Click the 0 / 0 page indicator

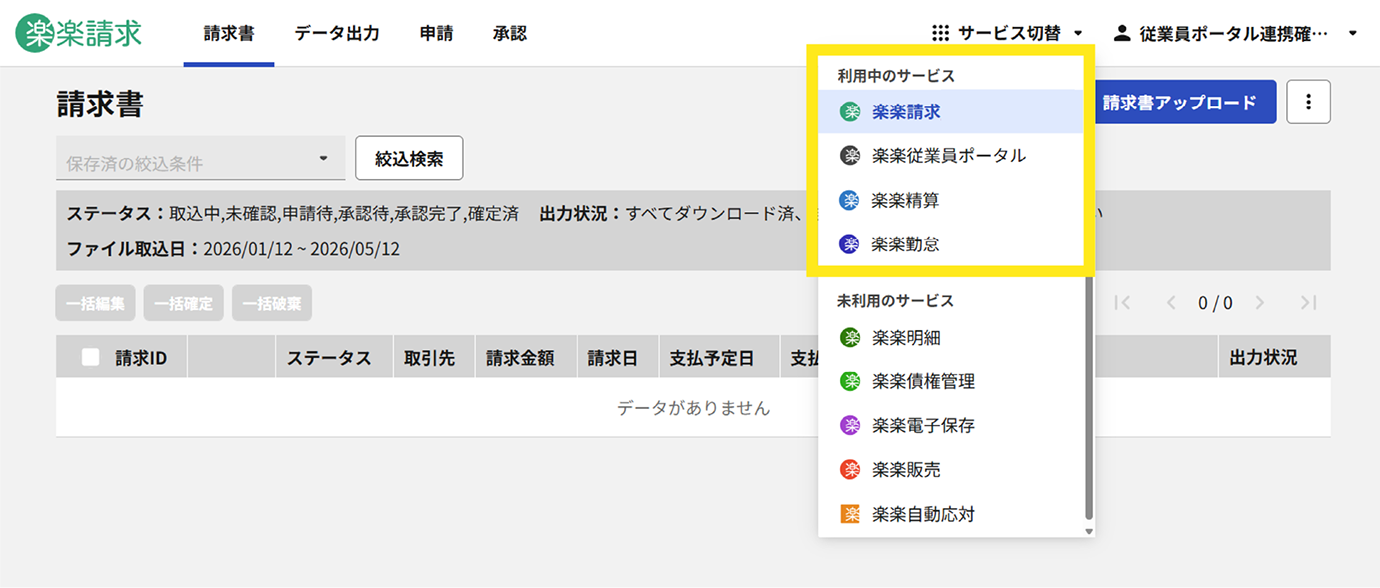coord(1215,303)
